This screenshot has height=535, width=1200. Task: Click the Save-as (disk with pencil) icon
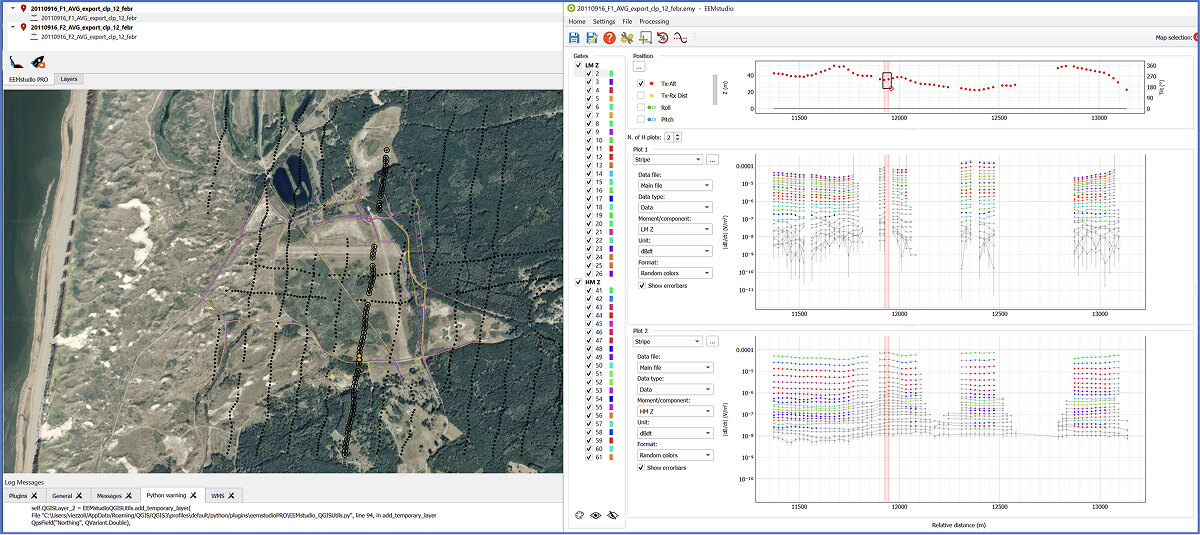591,38
